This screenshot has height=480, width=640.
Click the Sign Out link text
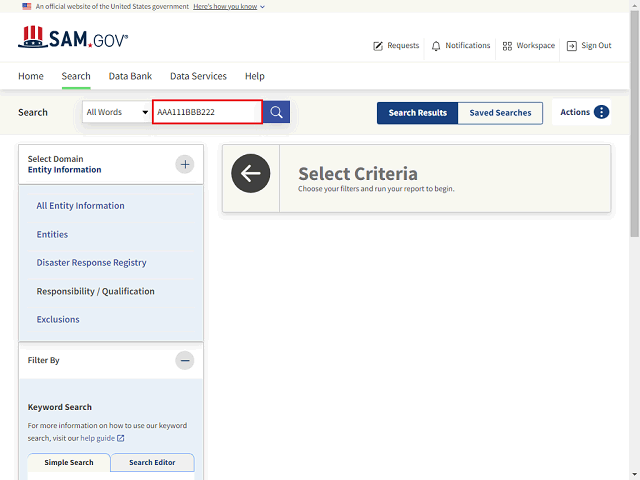coord(596,45)
